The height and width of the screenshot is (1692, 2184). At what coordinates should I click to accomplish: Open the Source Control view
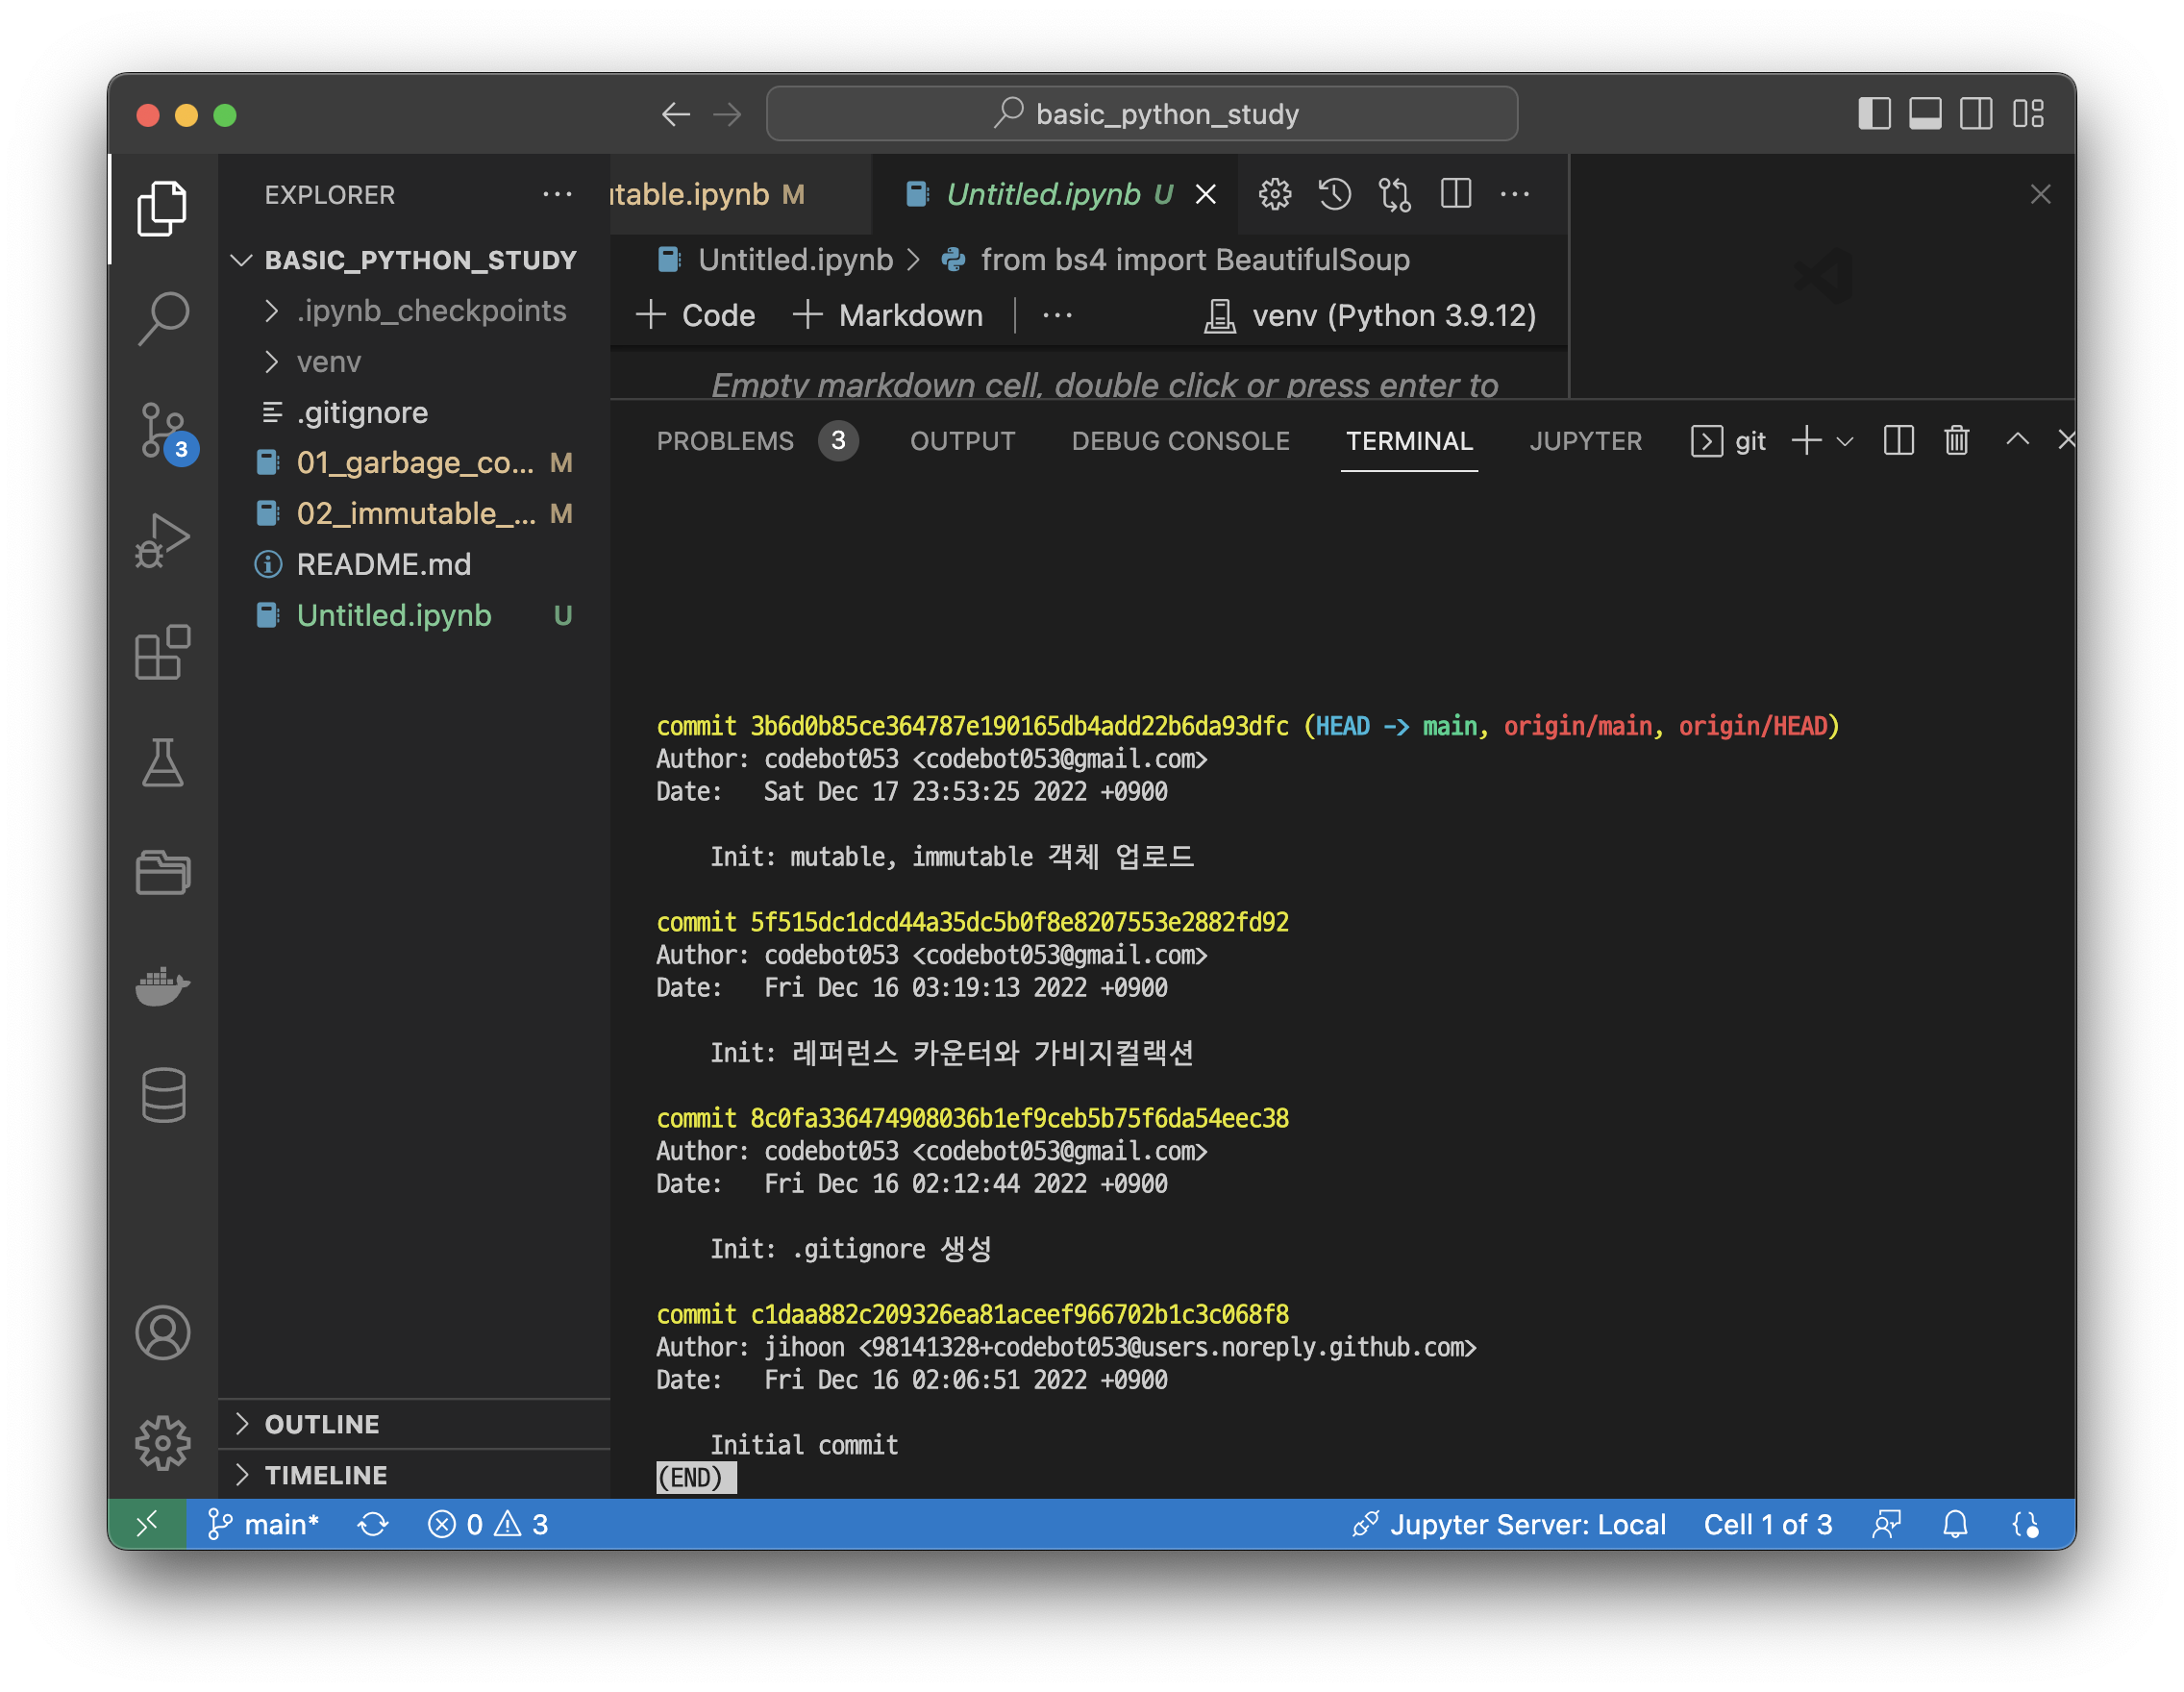(x=163, y=430)
